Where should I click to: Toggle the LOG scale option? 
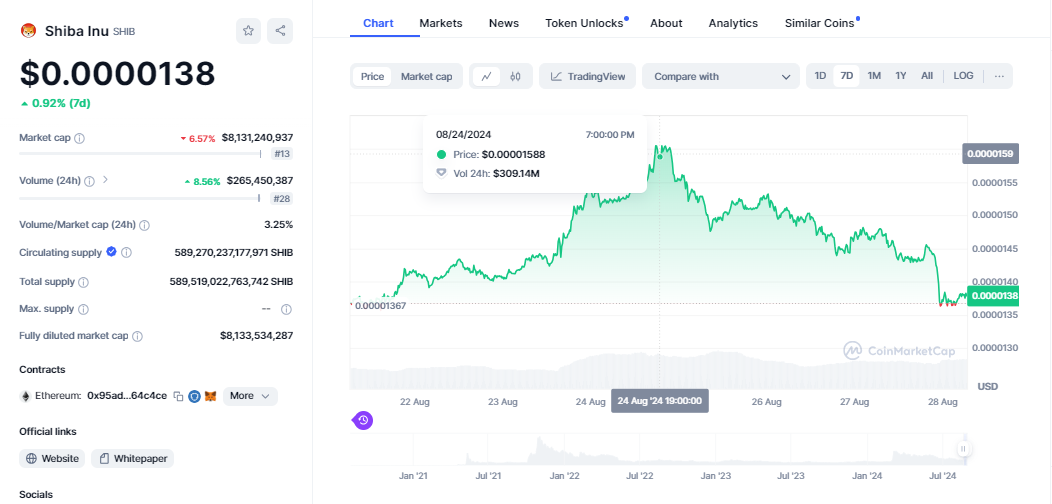coord(963,76)
